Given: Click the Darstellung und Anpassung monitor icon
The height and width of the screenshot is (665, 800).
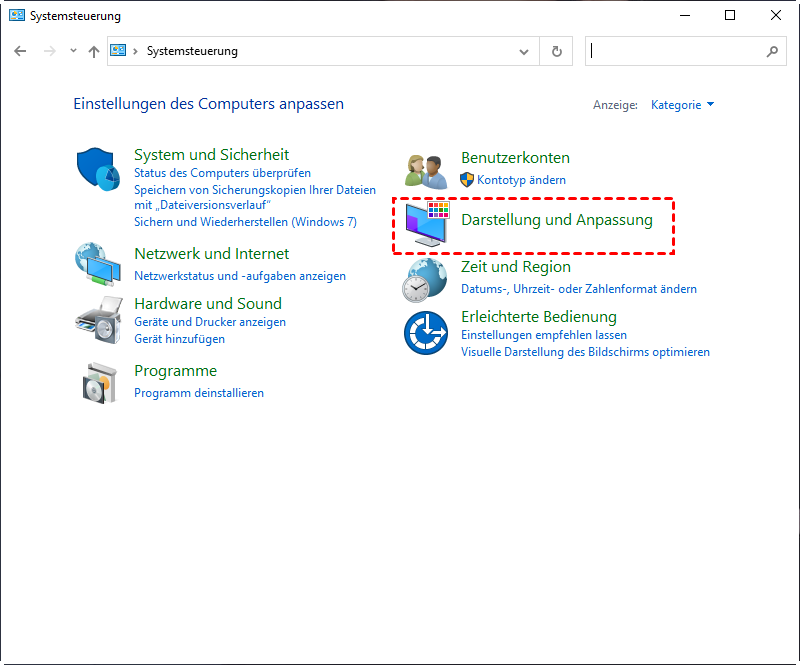Looking at the screenshot, I should 428,224.
